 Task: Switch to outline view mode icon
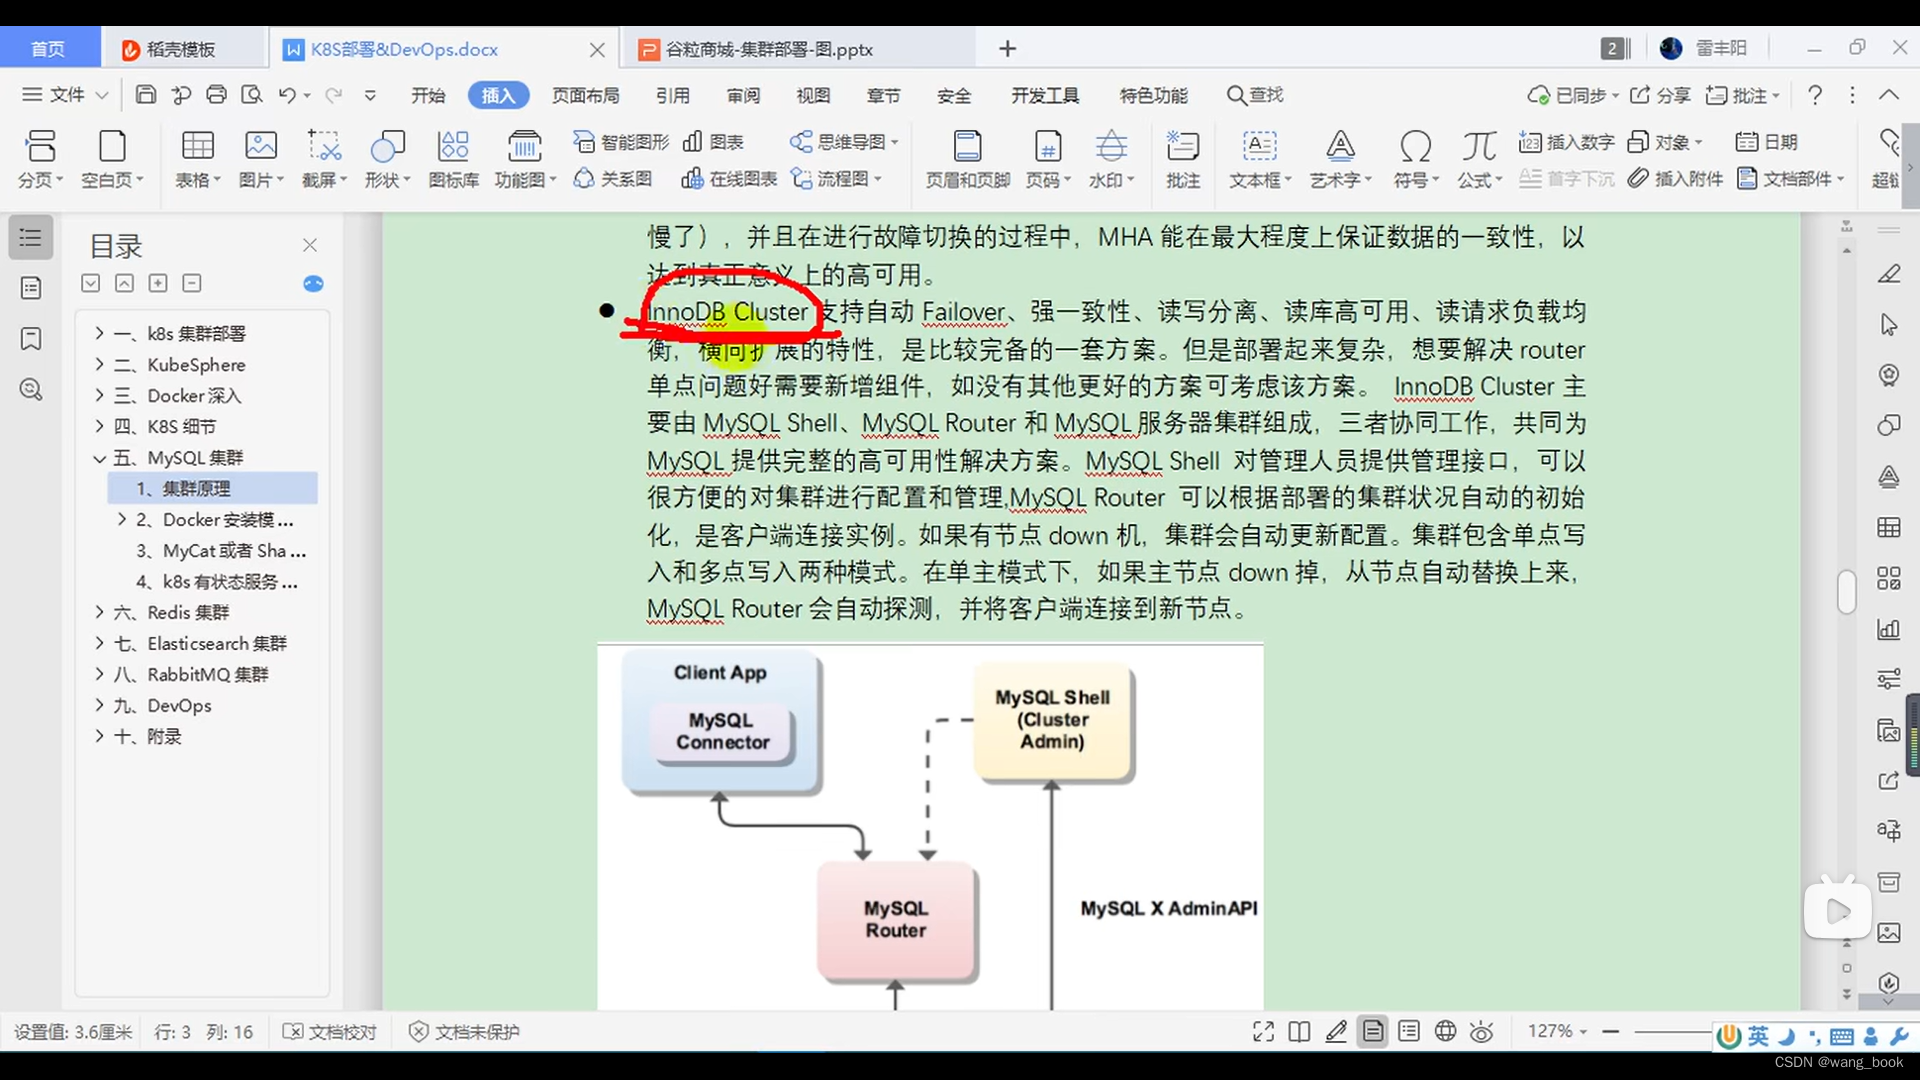click(x=1409, y=1031)
